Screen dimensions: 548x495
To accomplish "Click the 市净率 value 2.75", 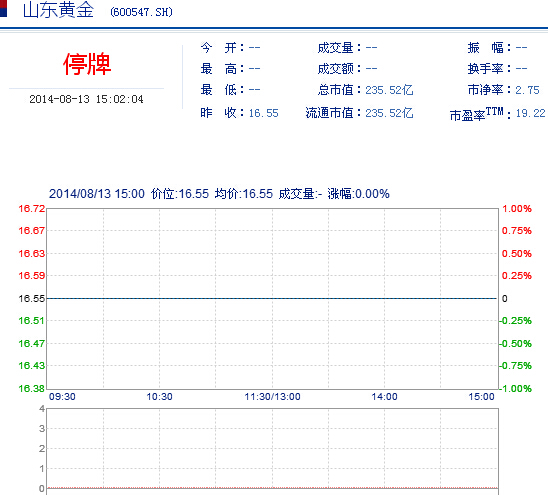I will pyautogui.click(x=527, y=90).
